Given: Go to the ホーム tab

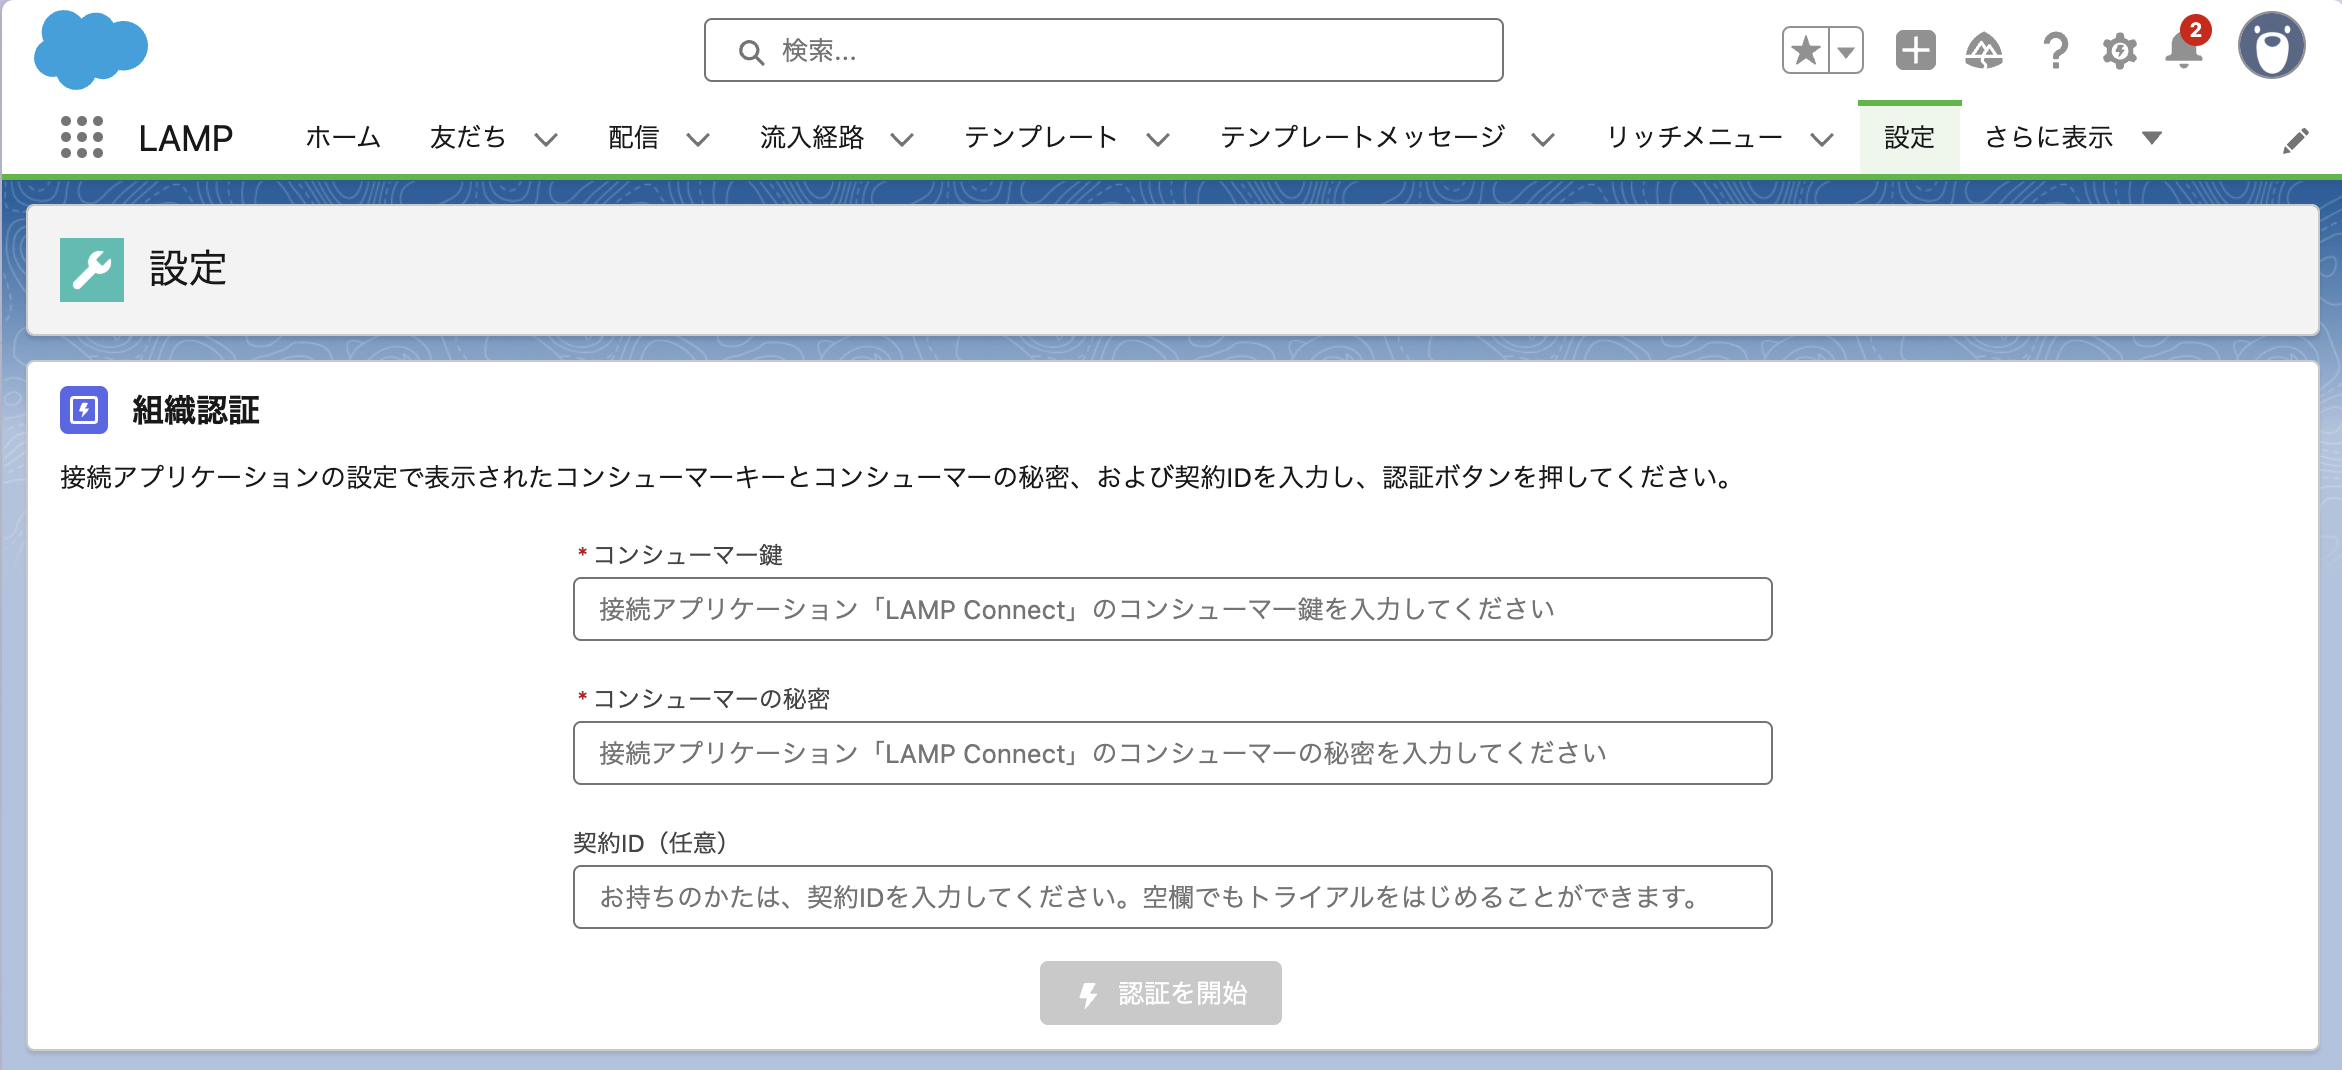Looking at the screenshot, I should point(343,137).
